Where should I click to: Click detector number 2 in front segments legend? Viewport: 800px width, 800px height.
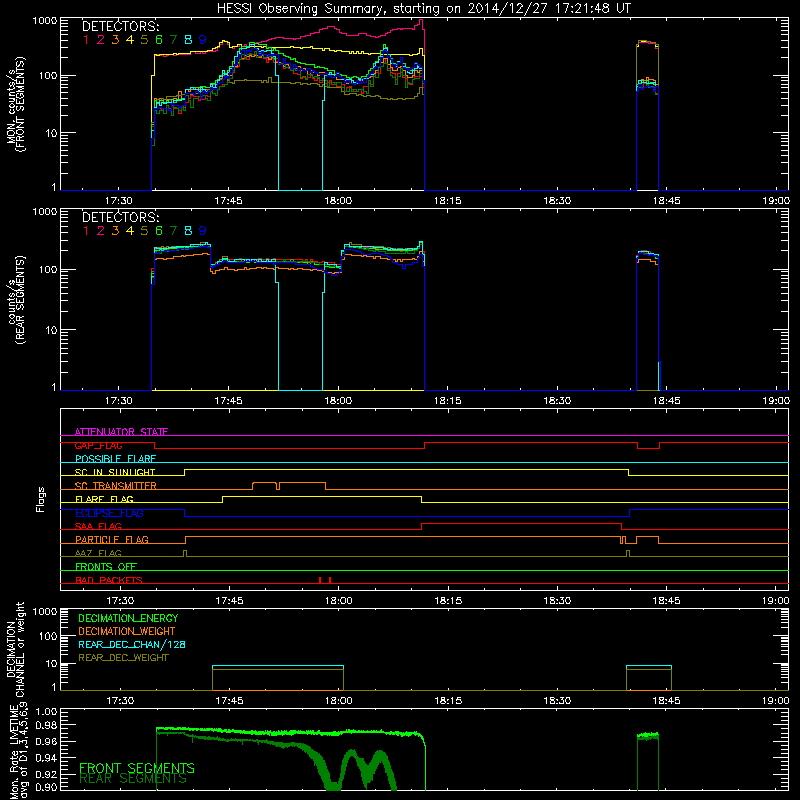[x=101, y=39]
